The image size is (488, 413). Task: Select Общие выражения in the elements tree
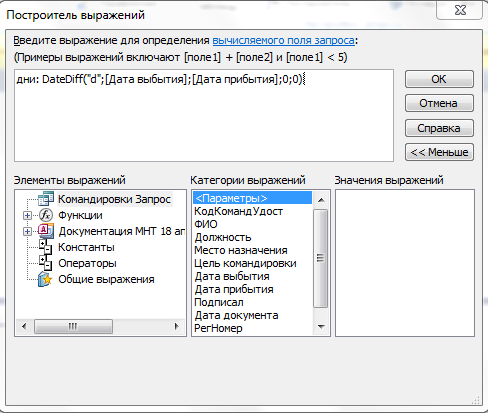click(106, 279)
